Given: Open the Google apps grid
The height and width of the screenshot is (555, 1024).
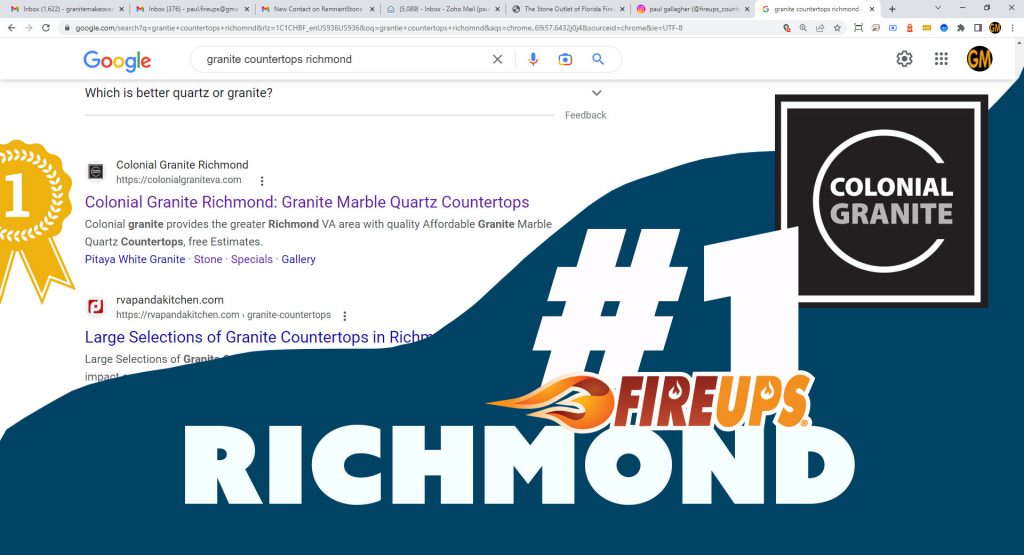Looking at the screenshot, I should [940, 59].
